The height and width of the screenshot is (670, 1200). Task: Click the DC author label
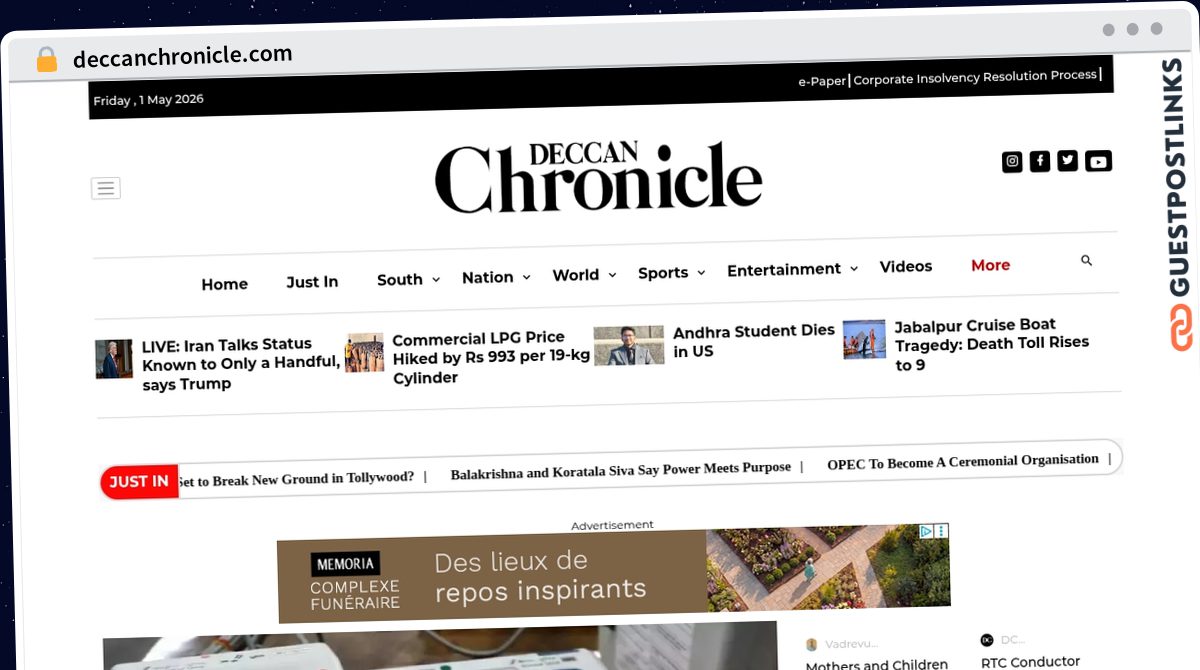point(1012,640)
